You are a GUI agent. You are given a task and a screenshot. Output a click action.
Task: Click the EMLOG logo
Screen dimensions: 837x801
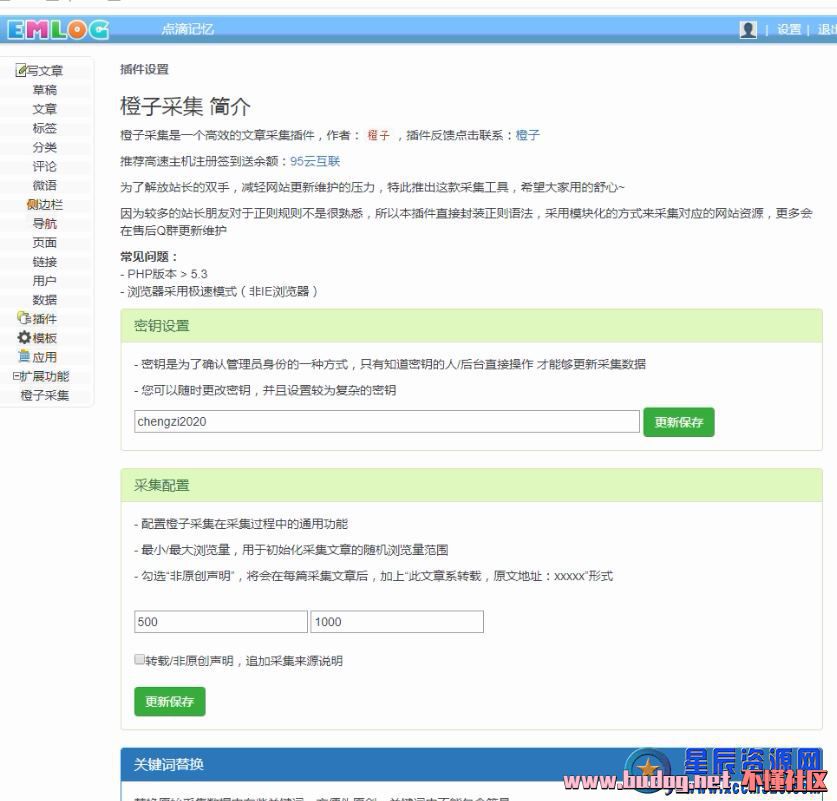click(x=57, y=30)
